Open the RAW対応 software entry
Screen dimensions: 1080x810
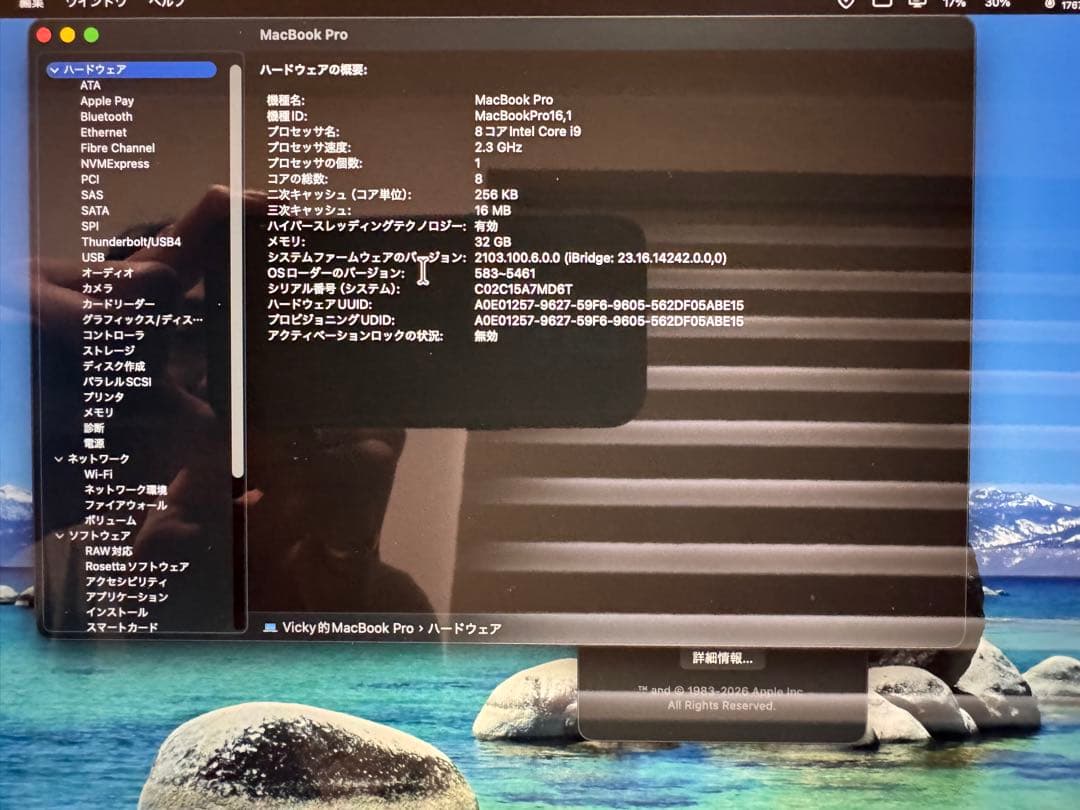click(109, 551)
